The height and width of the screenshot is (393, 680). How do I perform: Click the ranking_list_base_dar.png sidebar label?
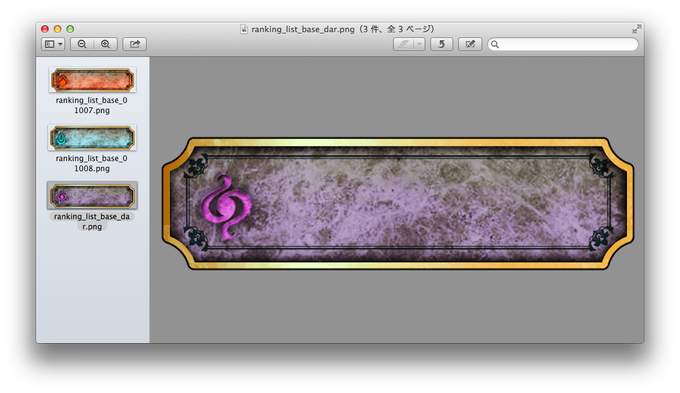[x=92, y=221]
